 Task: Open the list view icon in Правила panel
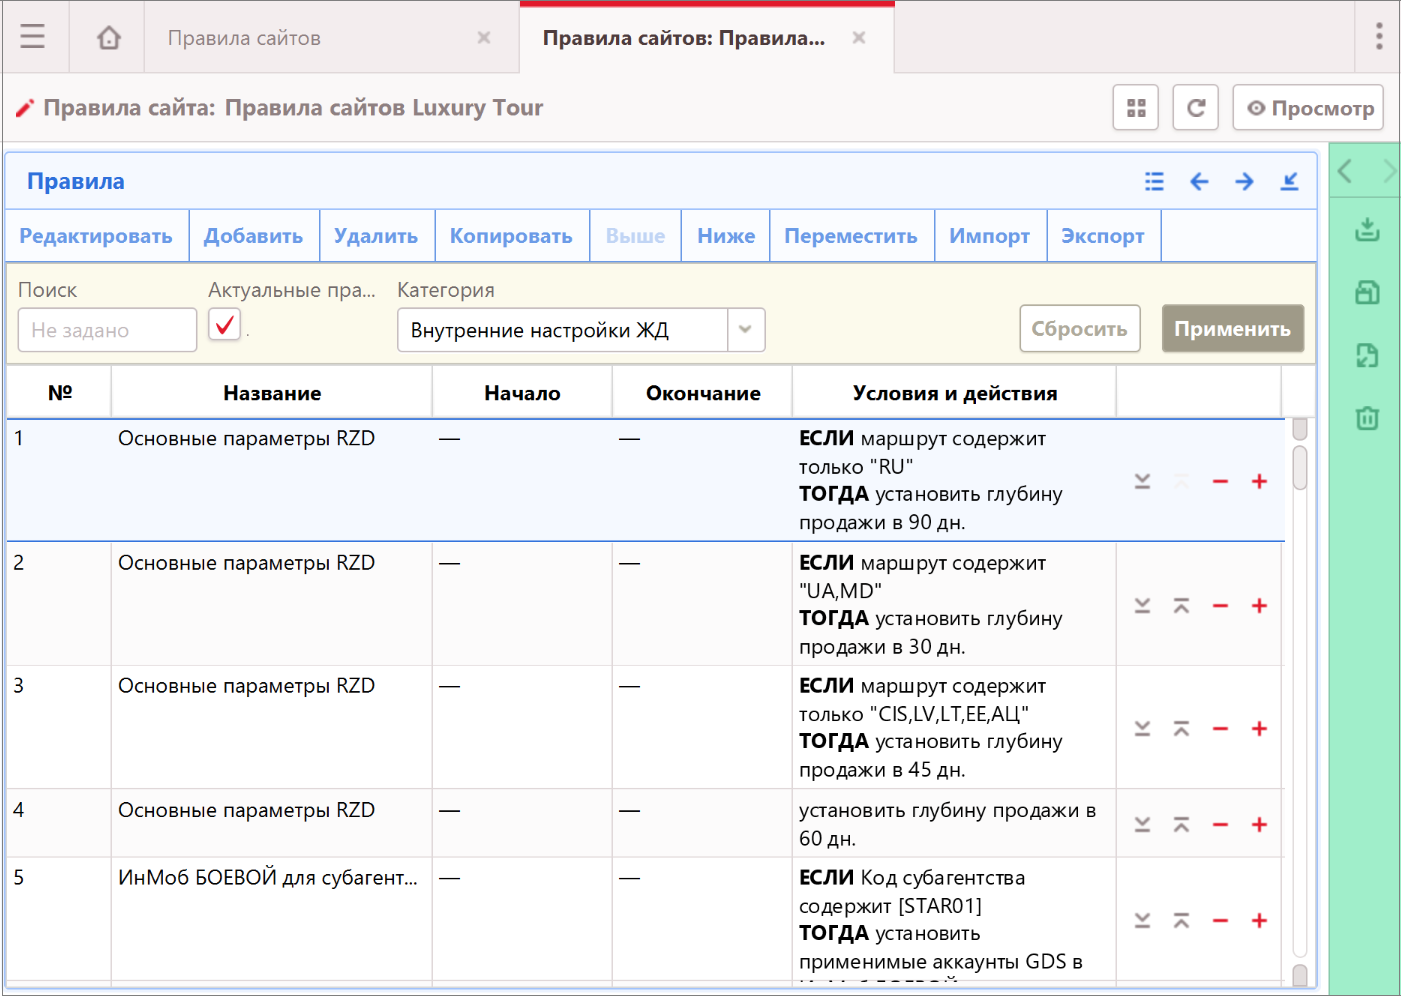point(1154,181)
